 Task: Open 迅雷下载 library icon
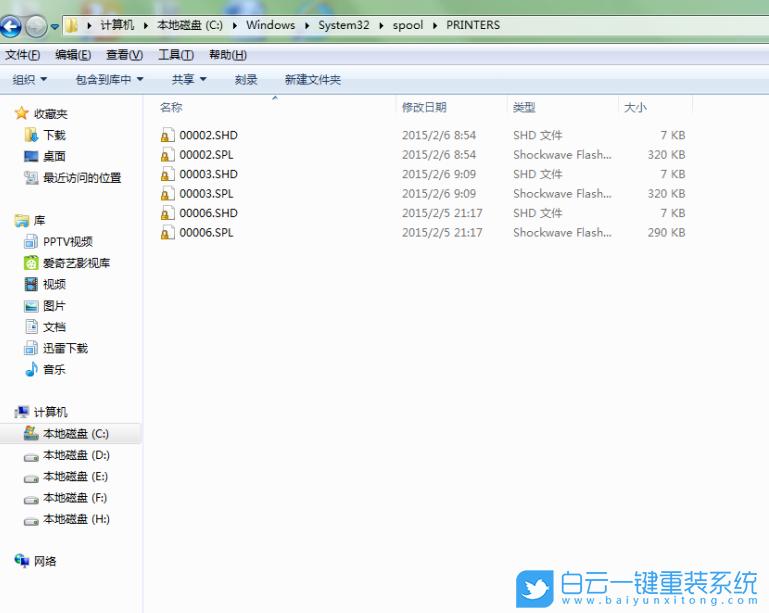(x=31, y=348)
